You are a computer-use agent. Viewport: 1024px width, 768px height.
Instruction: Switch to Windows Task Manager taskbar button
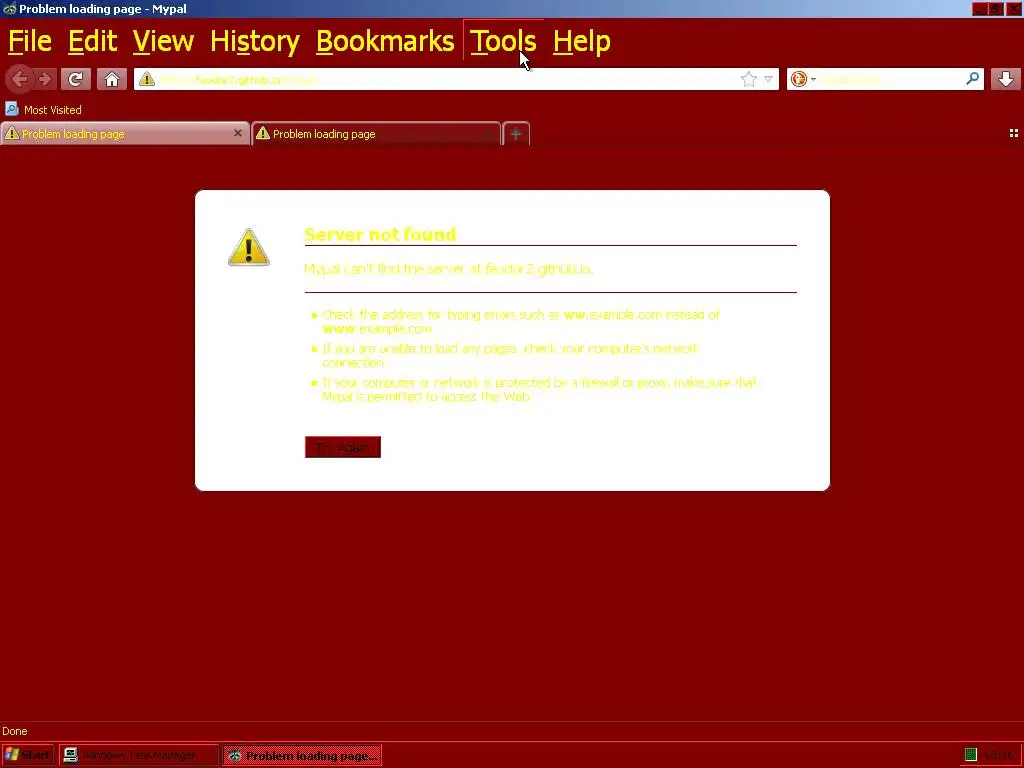(x=138, y=755)
